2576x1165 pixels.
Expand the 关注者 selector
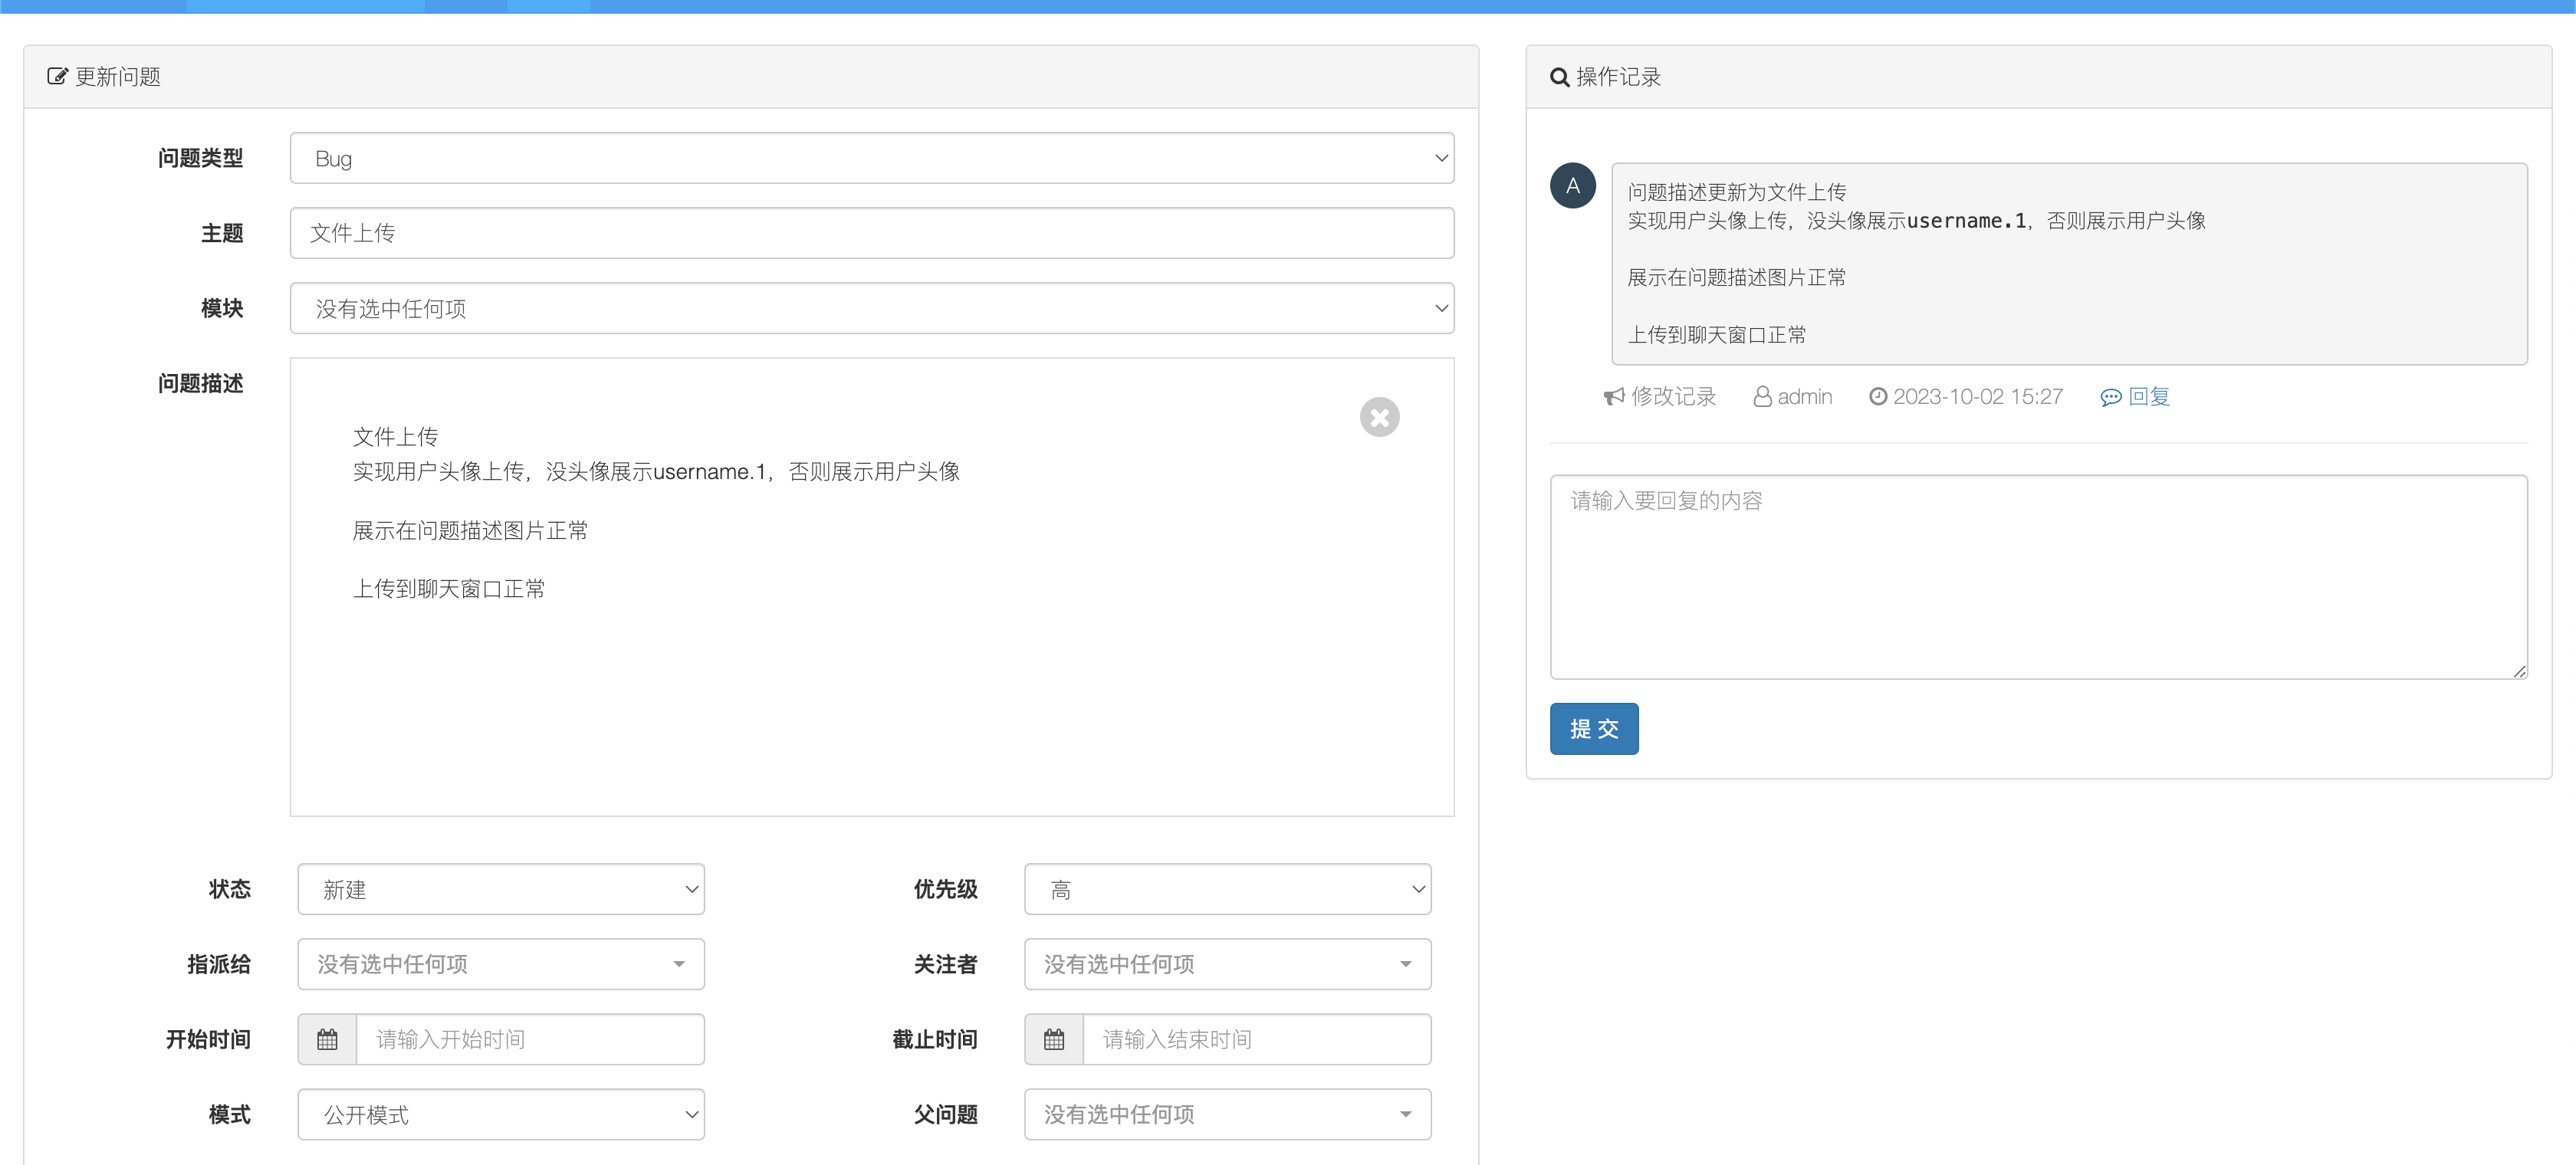pos(1227,964)
